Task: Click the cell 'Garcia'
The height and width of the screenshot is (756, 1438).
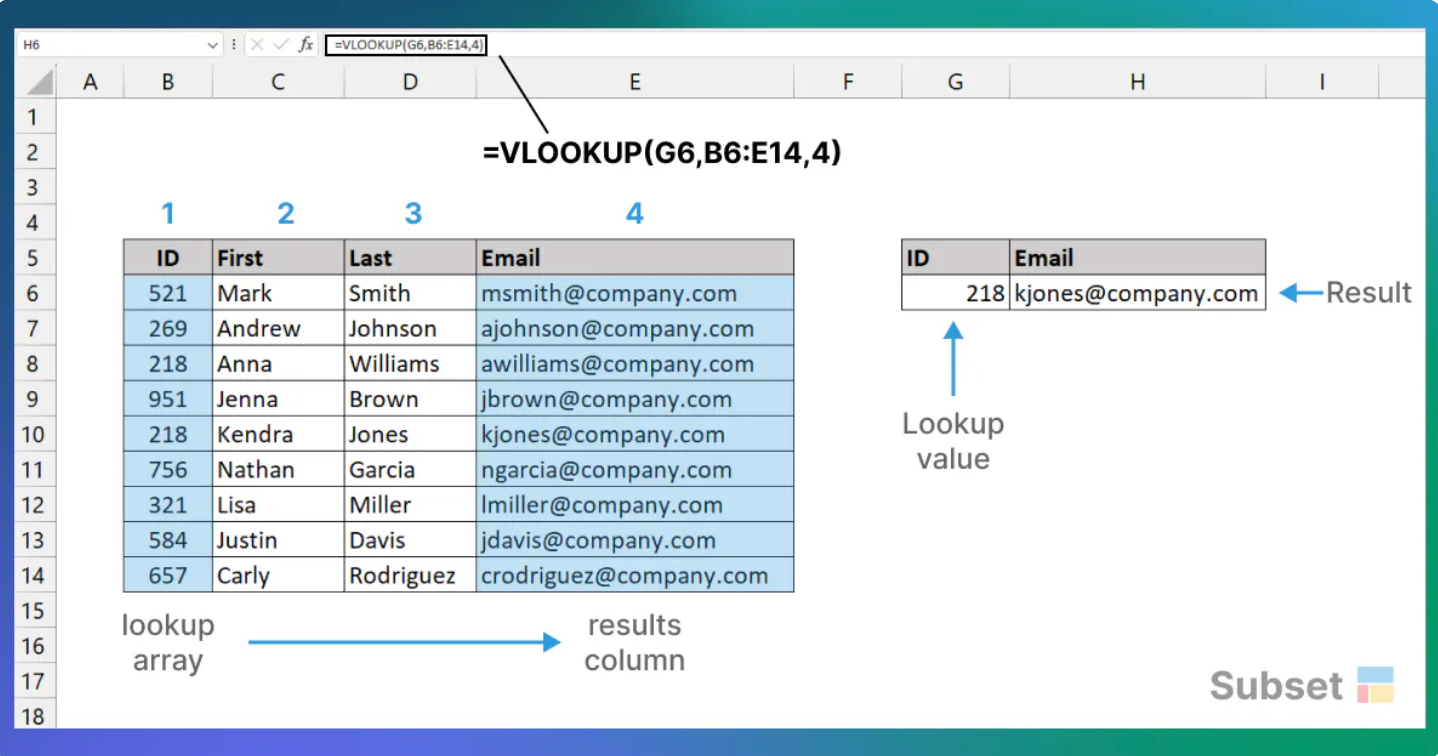Action: [x=410, y=469]
